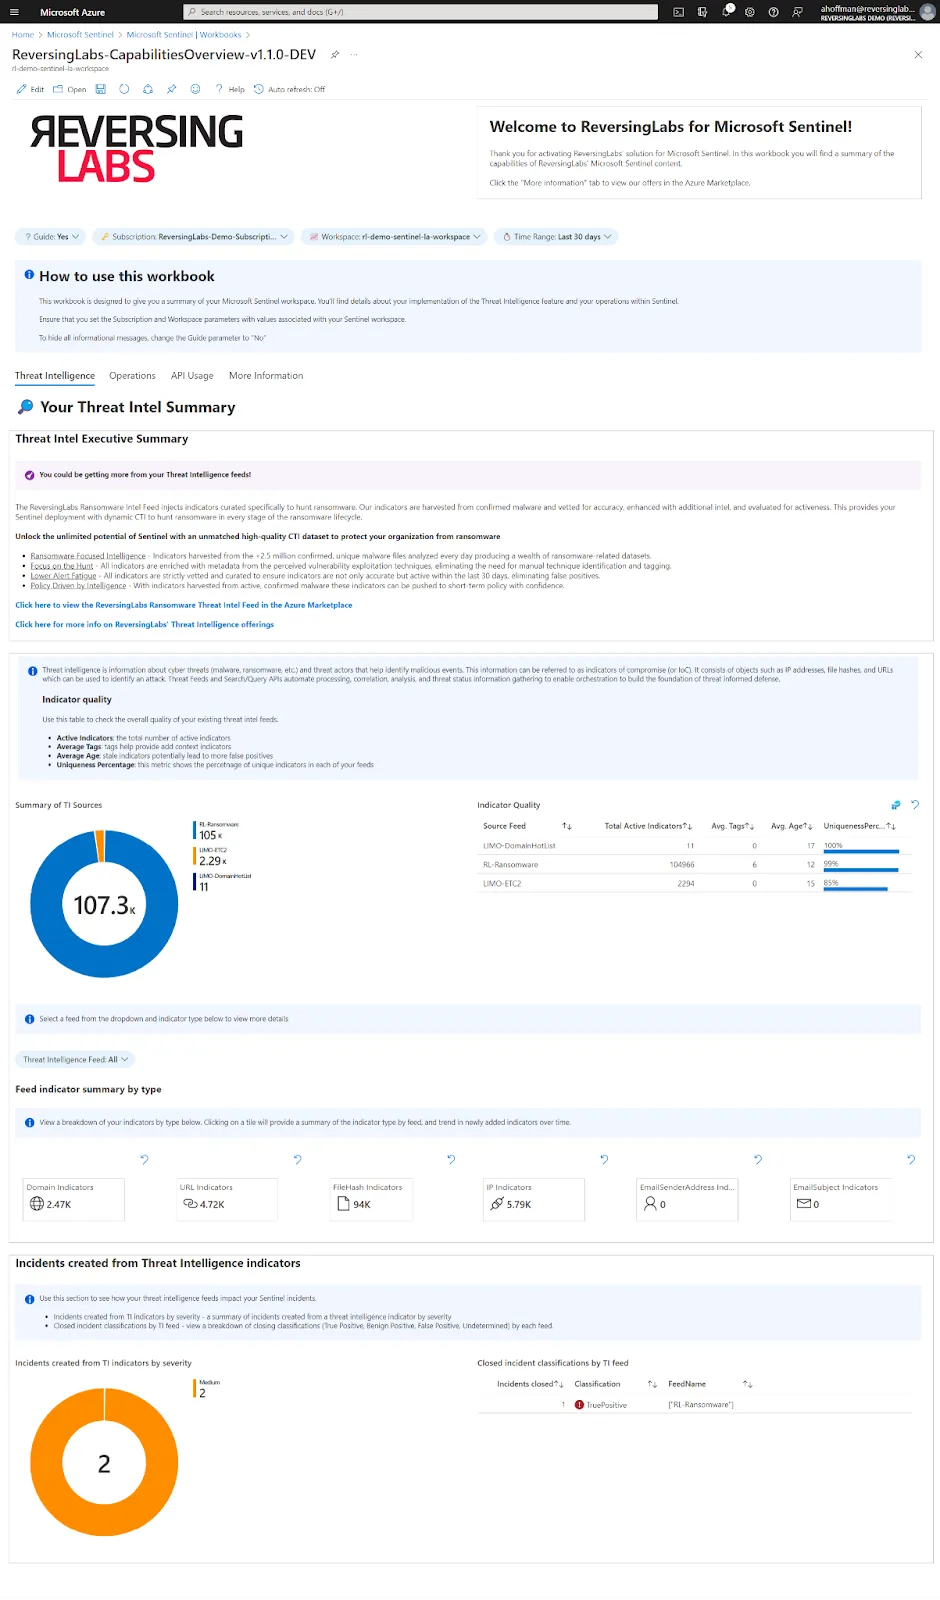940x1600 pixels.
Task: Open the top bar feedback icon
Action: pyautogui.click(x=797, y=12)
